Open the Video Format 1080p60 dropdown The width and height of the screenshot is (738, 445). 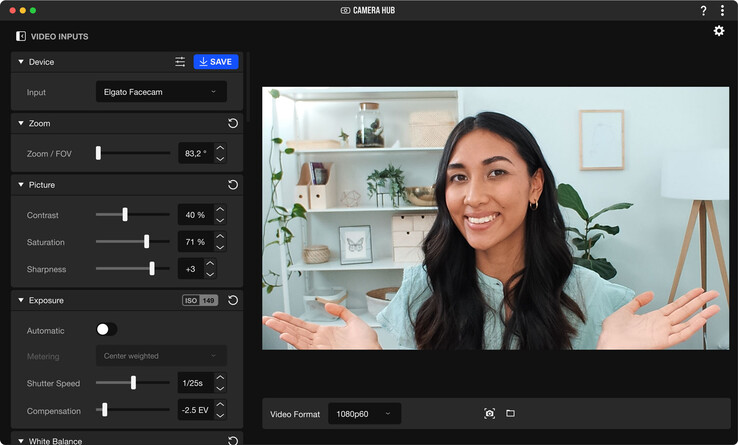364,413
